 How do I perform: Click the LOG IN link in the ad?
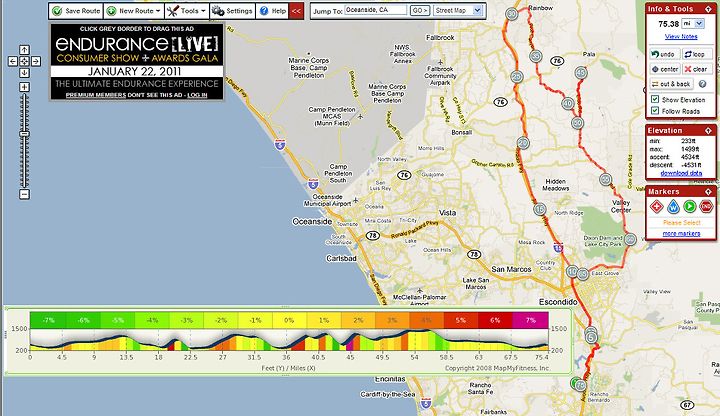point(197,95)
